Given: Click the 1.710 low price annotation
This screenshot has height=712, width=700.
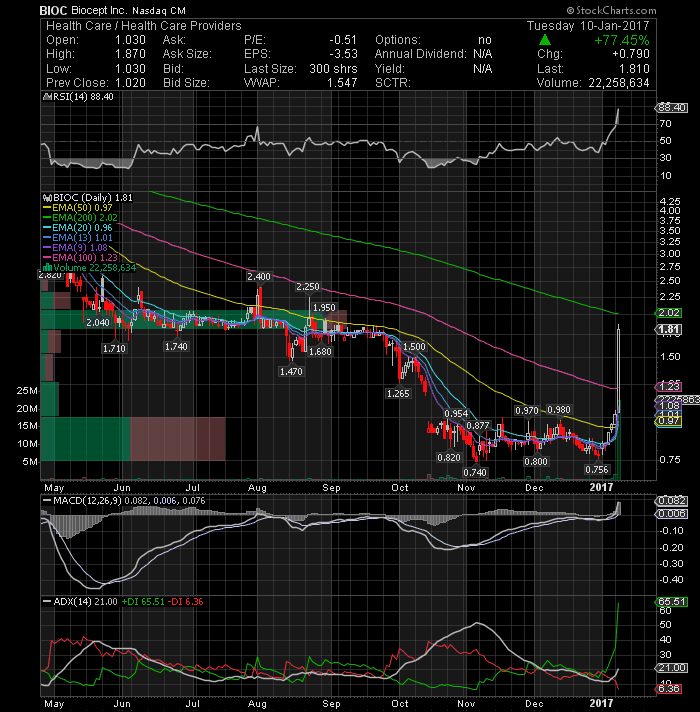Looking at the screenshot, I should click(114, 348).
